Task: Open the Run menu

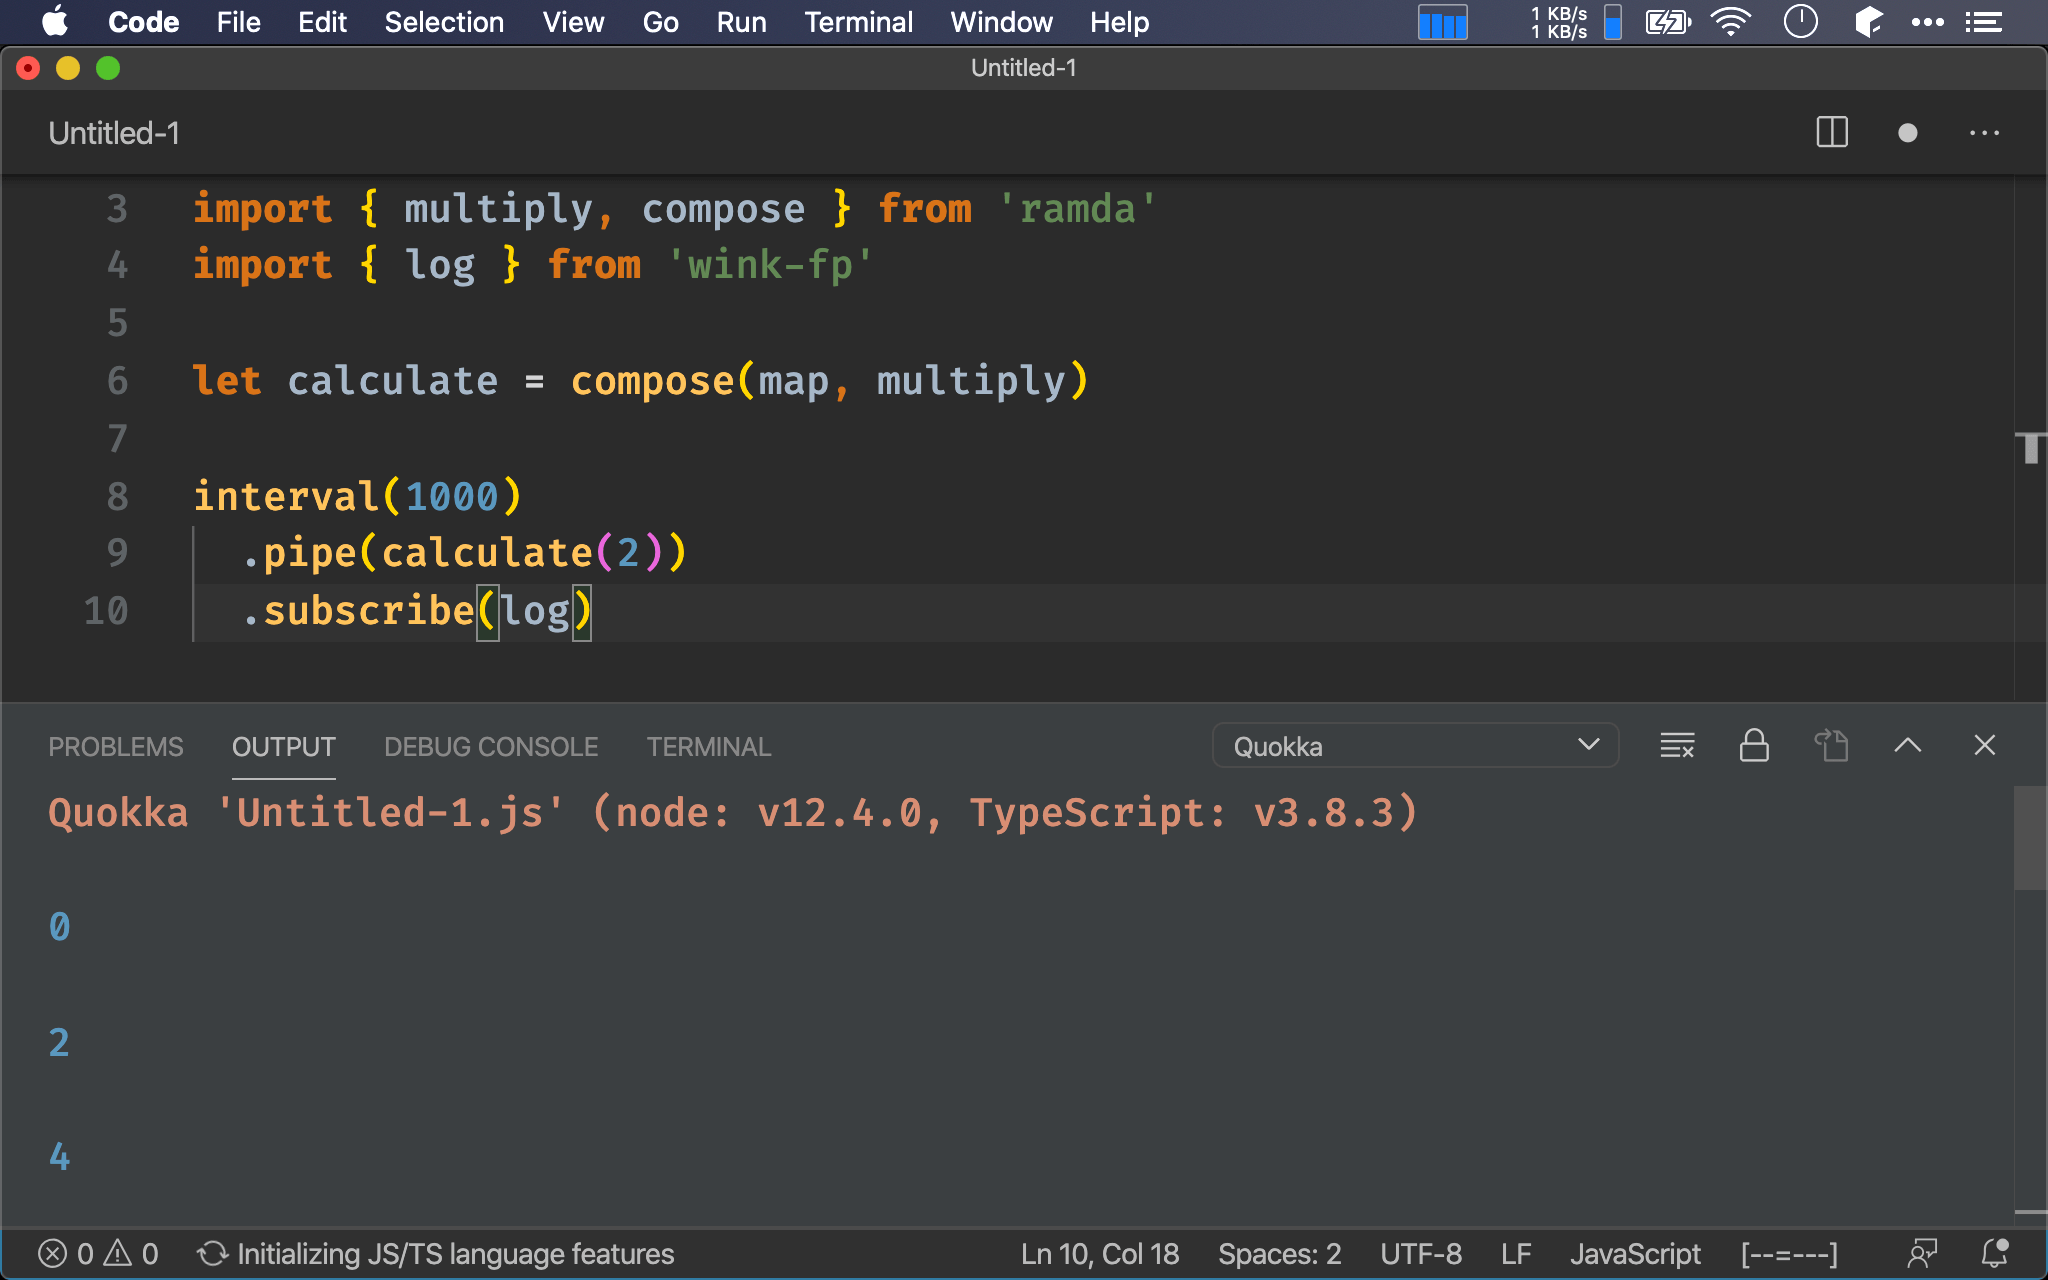Action: 741,22
